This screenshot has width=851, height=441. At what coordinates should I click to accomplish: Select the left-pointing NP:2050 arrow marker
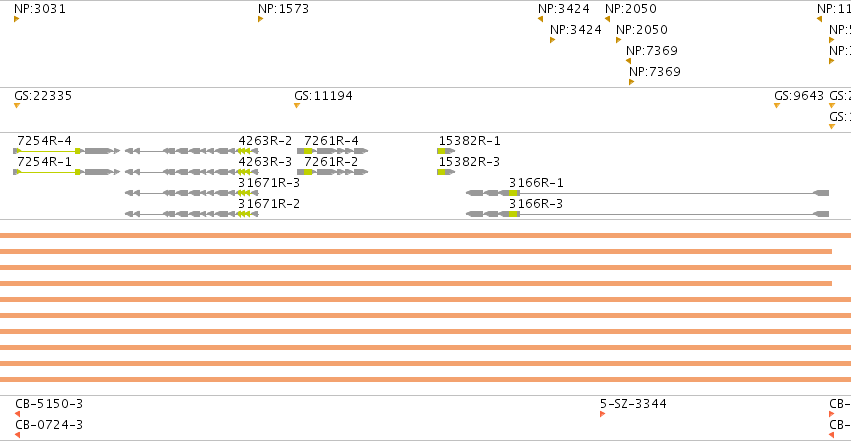point(607,19)
